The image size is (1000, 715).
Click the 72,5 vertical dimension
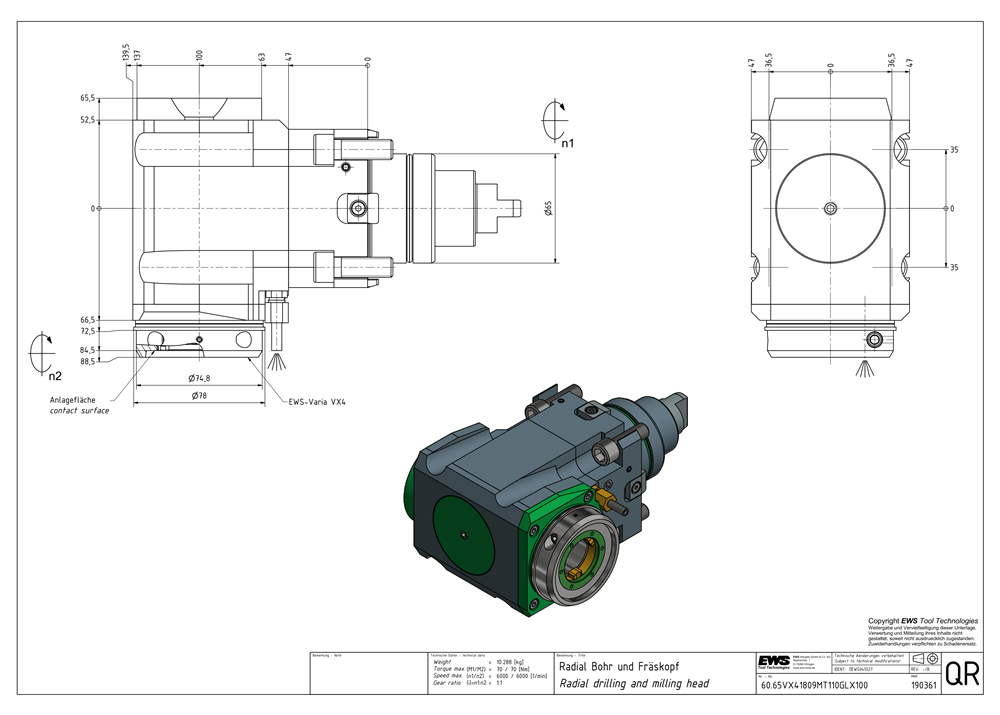[88, 331]
